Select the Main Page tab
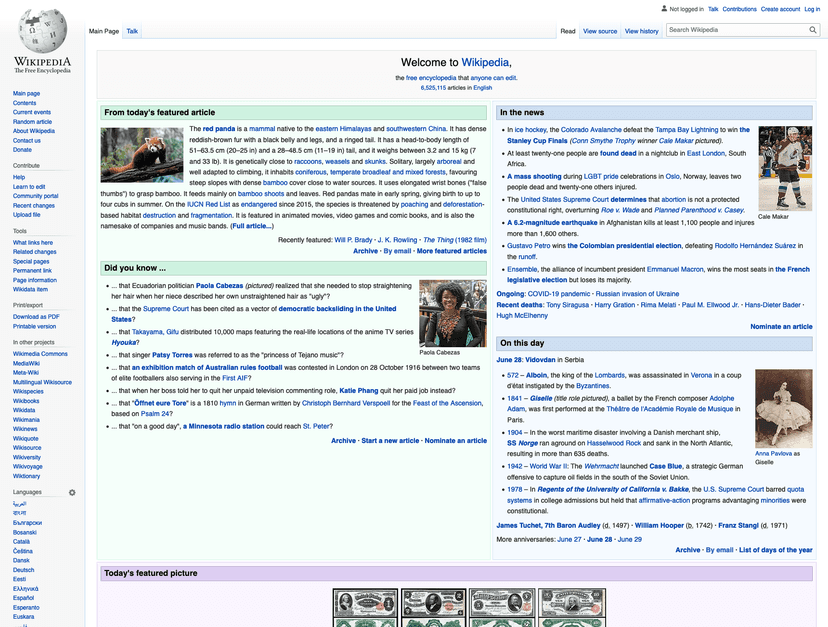The width and height of the screenshot is (828, 627). pyautogui.click(x=104, y=31)
